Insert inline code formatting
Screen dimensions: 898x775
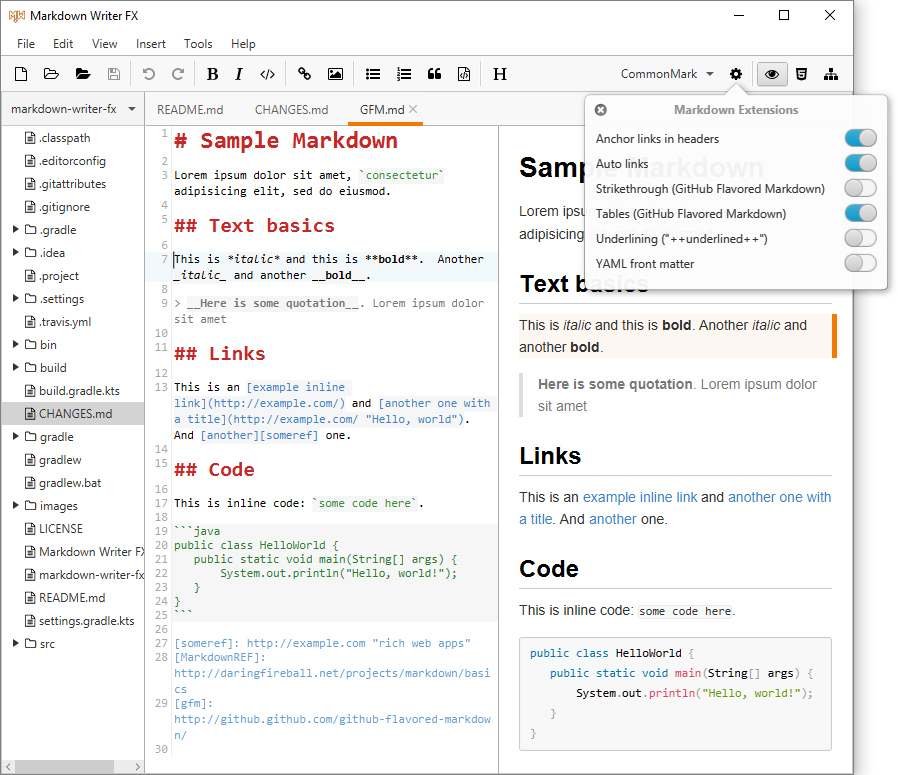[x=267, y=74]
